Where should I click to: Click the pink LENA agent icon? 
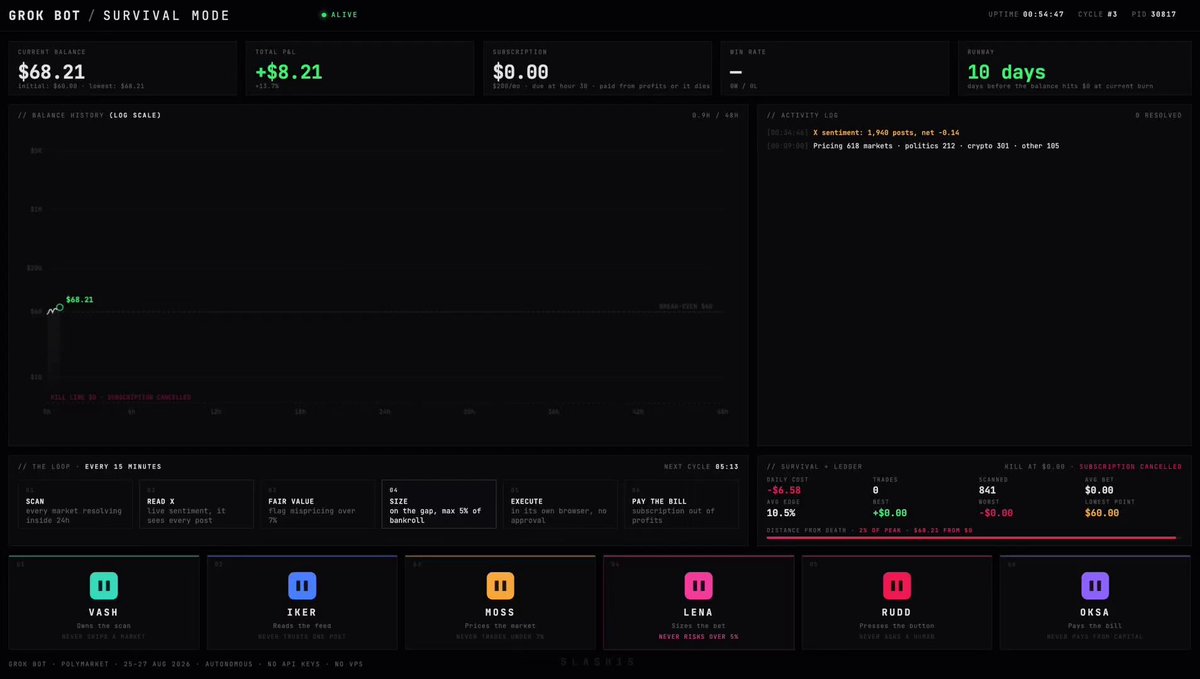point(698,585)
